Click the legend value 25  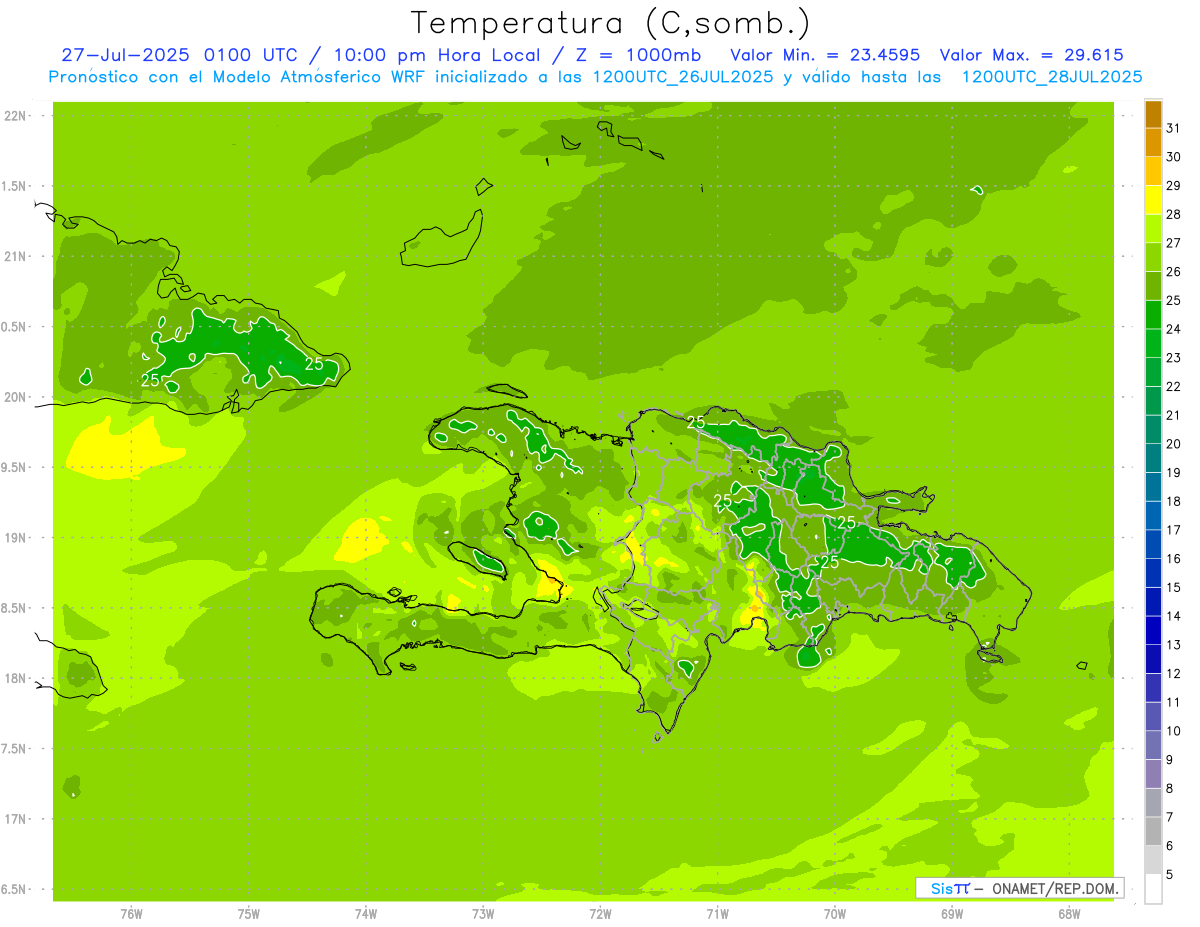point(1174,300)
